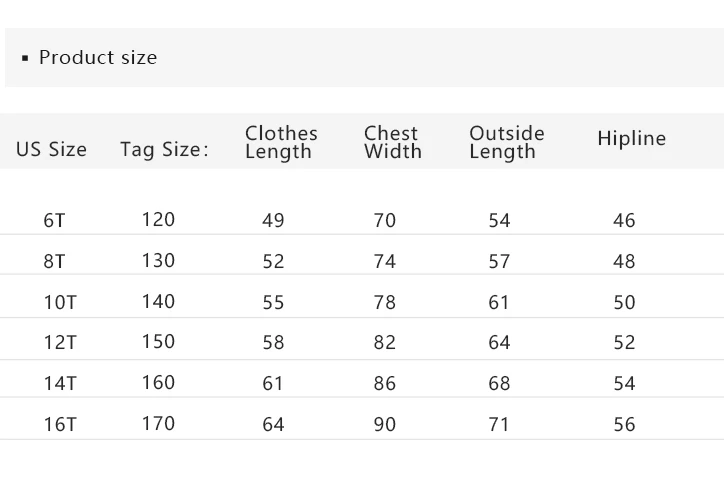Click the 16T US size cell

tap(59, 424)
